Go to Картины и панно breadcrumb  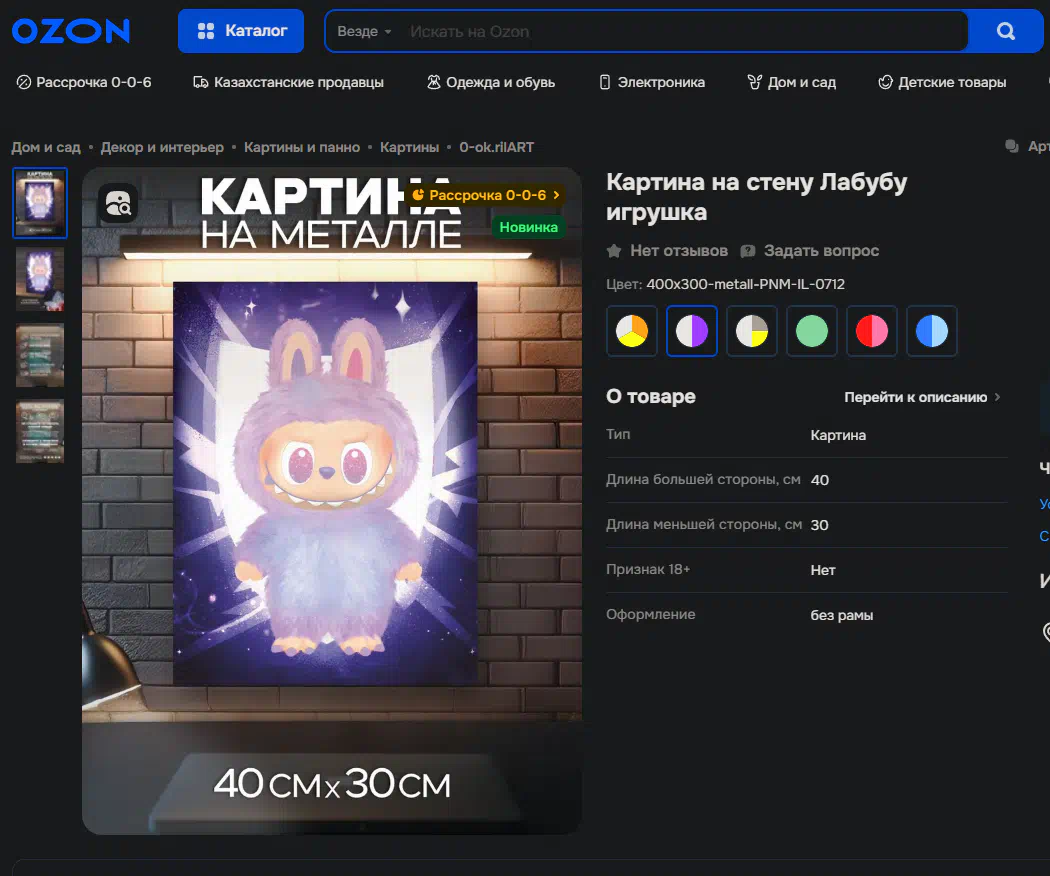coord(302,147)
